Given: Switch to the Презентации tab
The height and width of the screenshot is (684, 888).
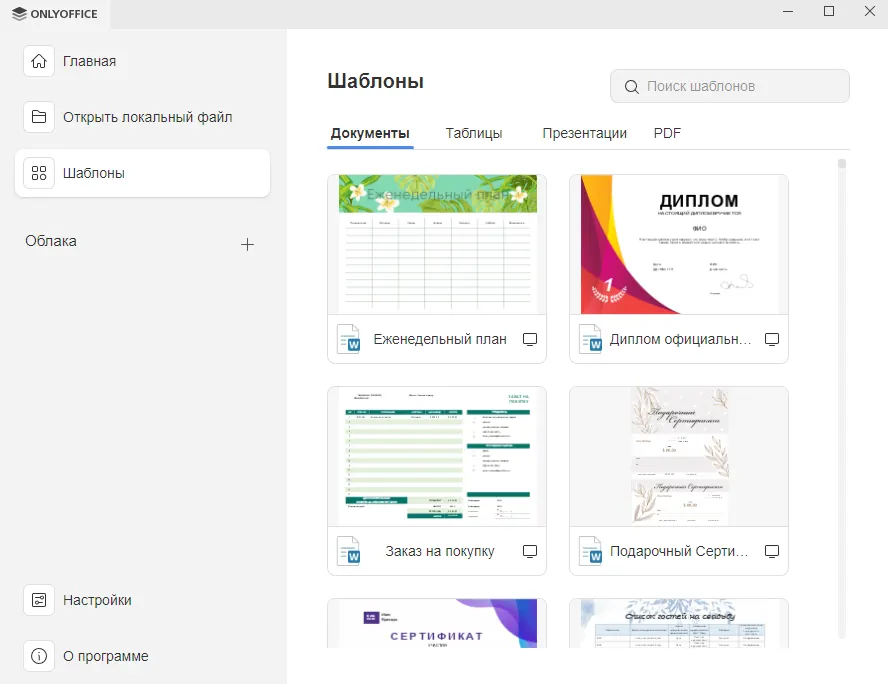Looking at the screenshot, I should tap(584, 133).
